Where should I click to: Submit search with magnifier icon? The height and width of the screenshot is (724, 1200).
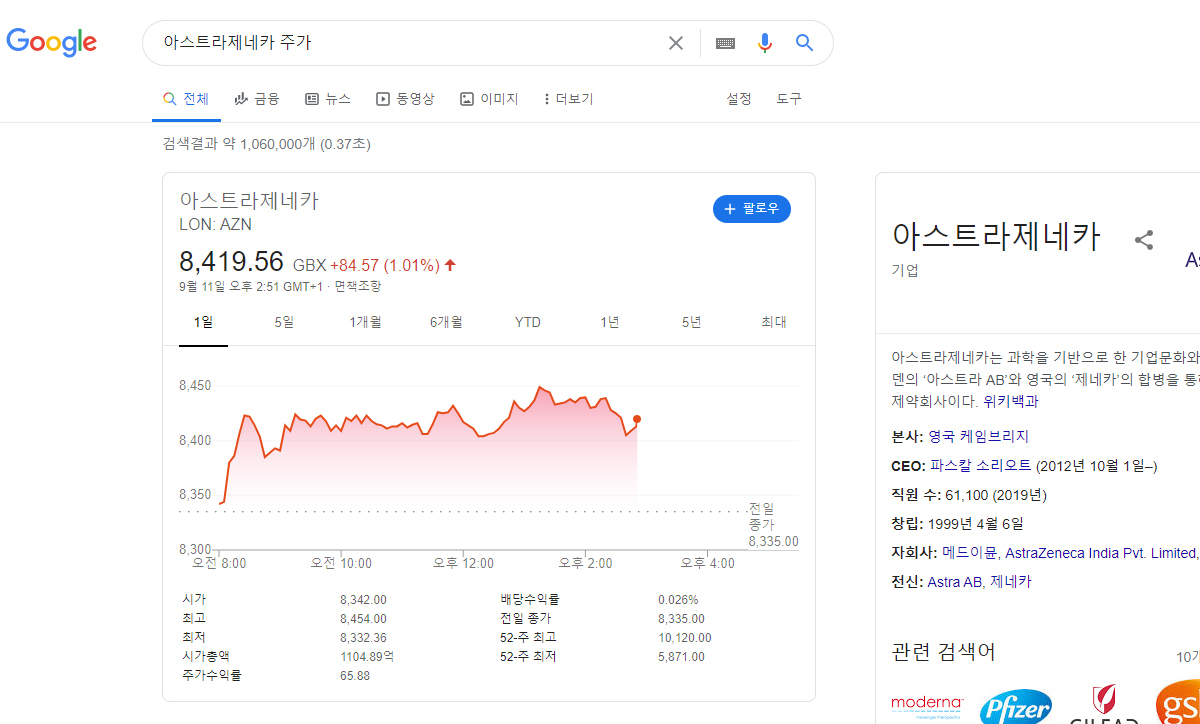(804, 43)
